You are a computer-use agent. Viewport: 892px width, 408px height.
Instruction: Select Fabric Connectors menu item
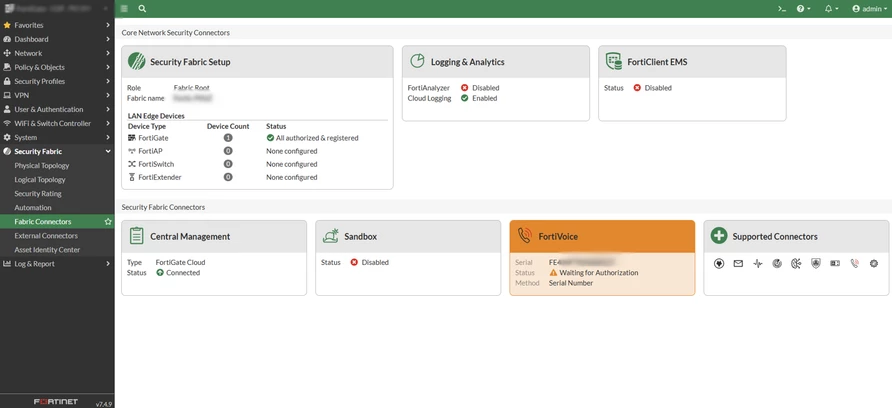(x=57, y=221)
